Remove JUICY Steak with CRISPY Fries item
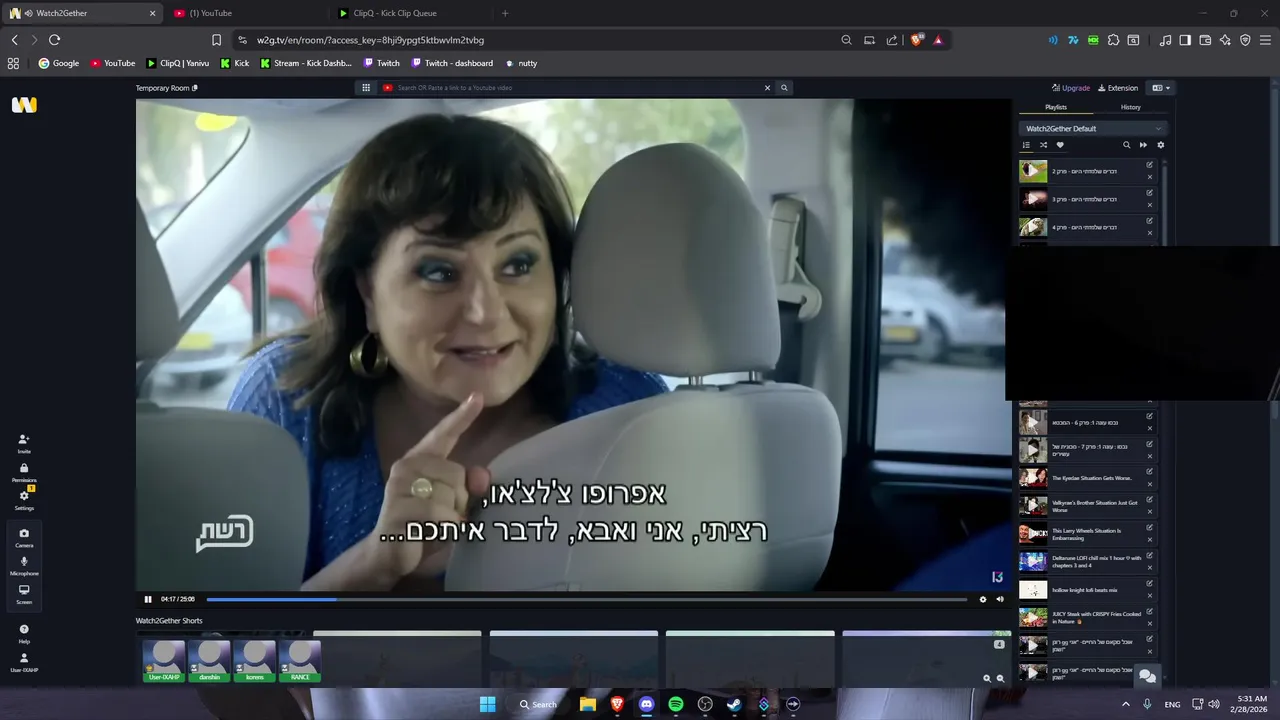1280x720 pixels. point(1149,624)
